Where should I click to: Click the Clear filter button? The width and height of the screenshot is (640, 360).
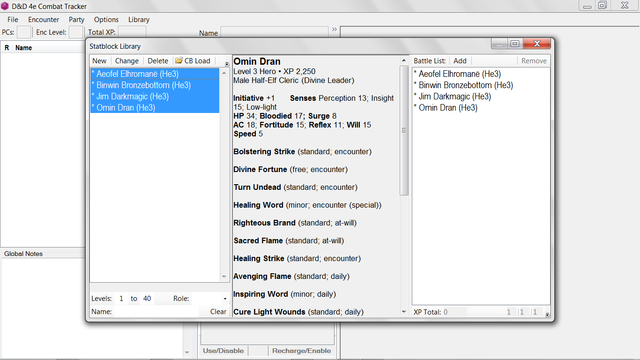pyautogui.click(x=218, y=311)
